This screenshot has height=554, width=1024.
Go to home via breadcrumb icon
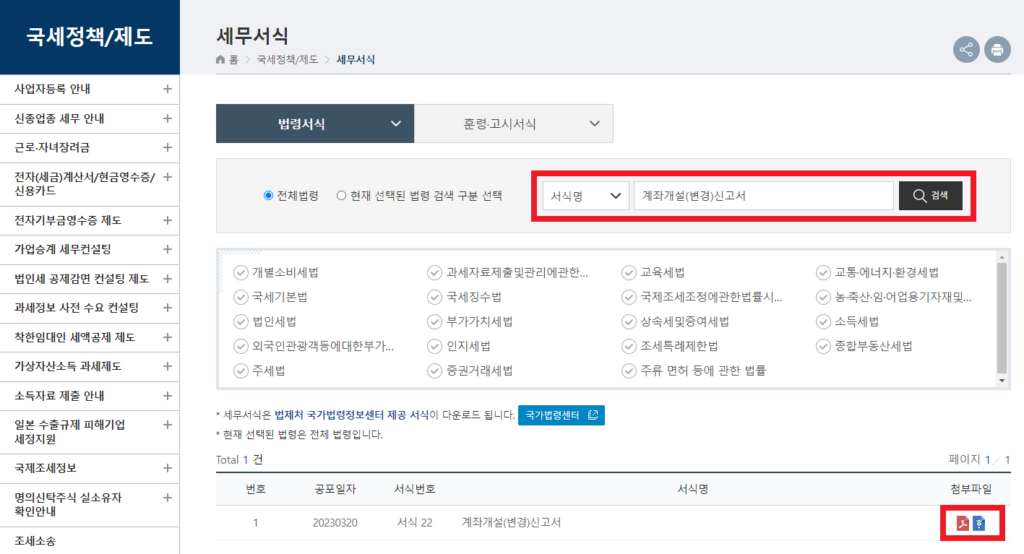pos(221,60)
